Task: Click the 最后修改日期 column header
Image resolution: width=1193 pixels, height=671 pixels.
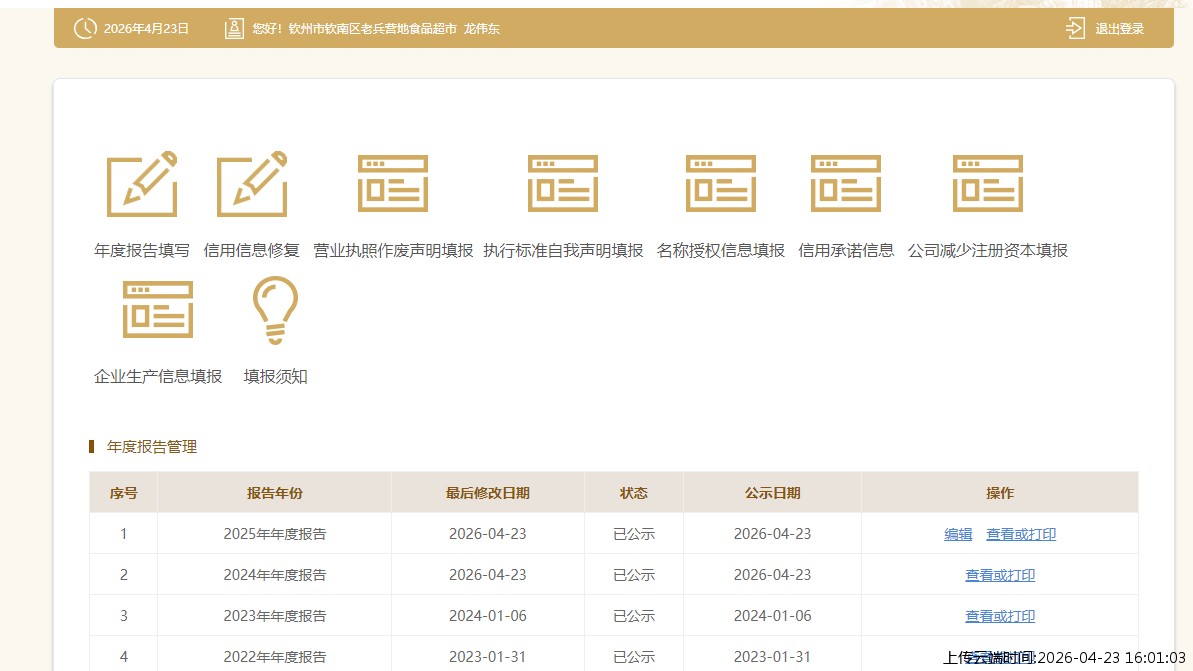Action: pos(488,493)
